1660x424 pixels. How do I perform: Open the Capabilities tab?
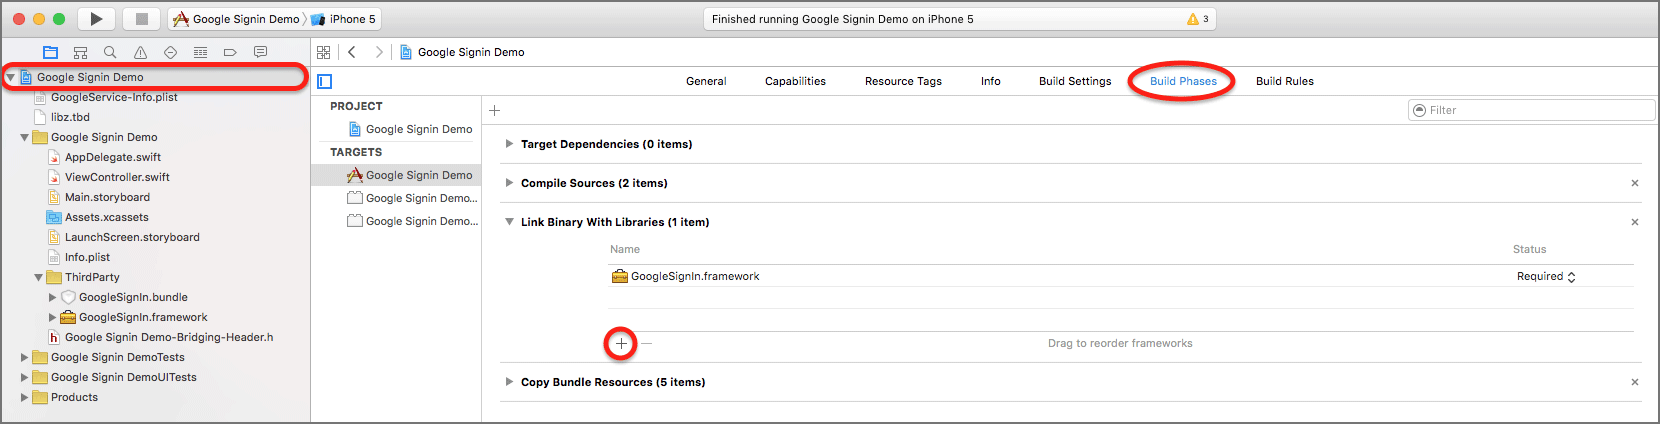pyautogui.click(x=795, y=81)
